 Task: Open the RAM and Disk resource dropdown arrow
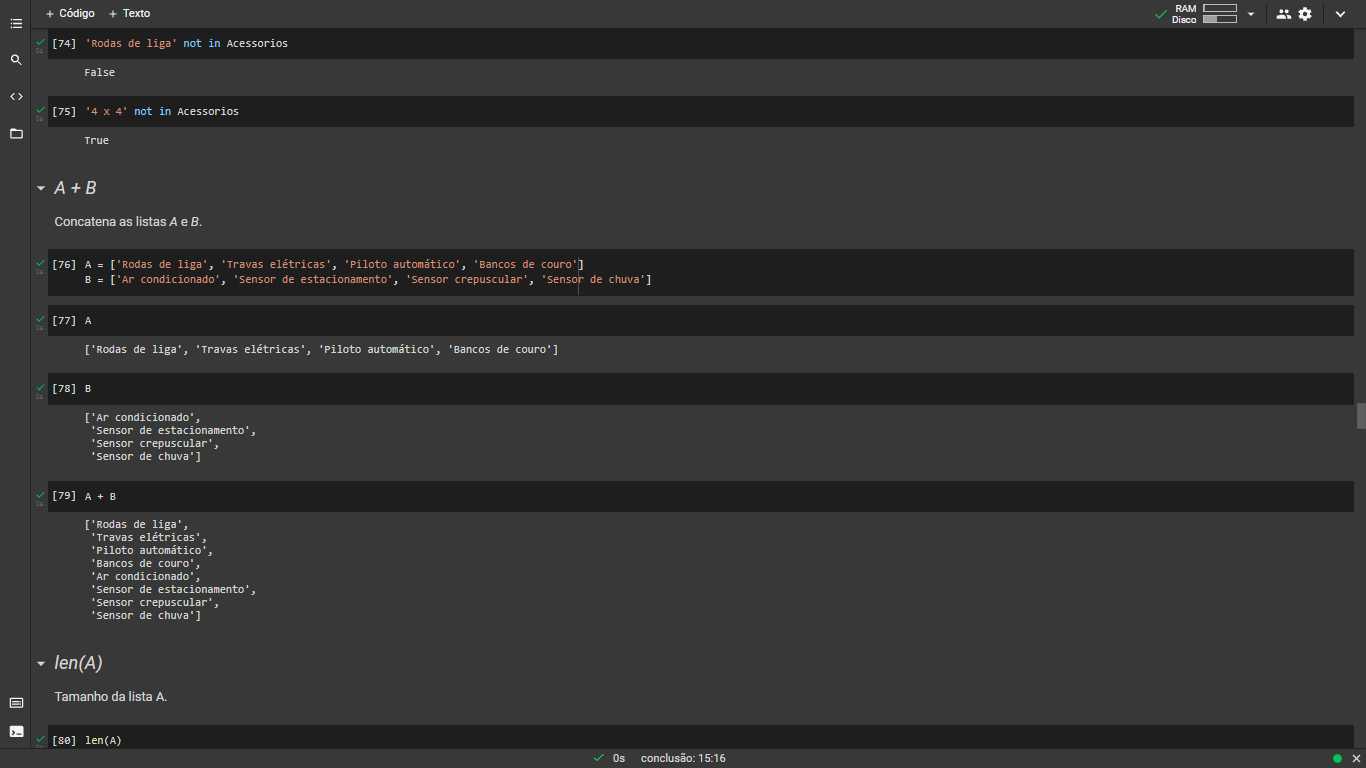pyautogui.click(x=1251, y=14)
